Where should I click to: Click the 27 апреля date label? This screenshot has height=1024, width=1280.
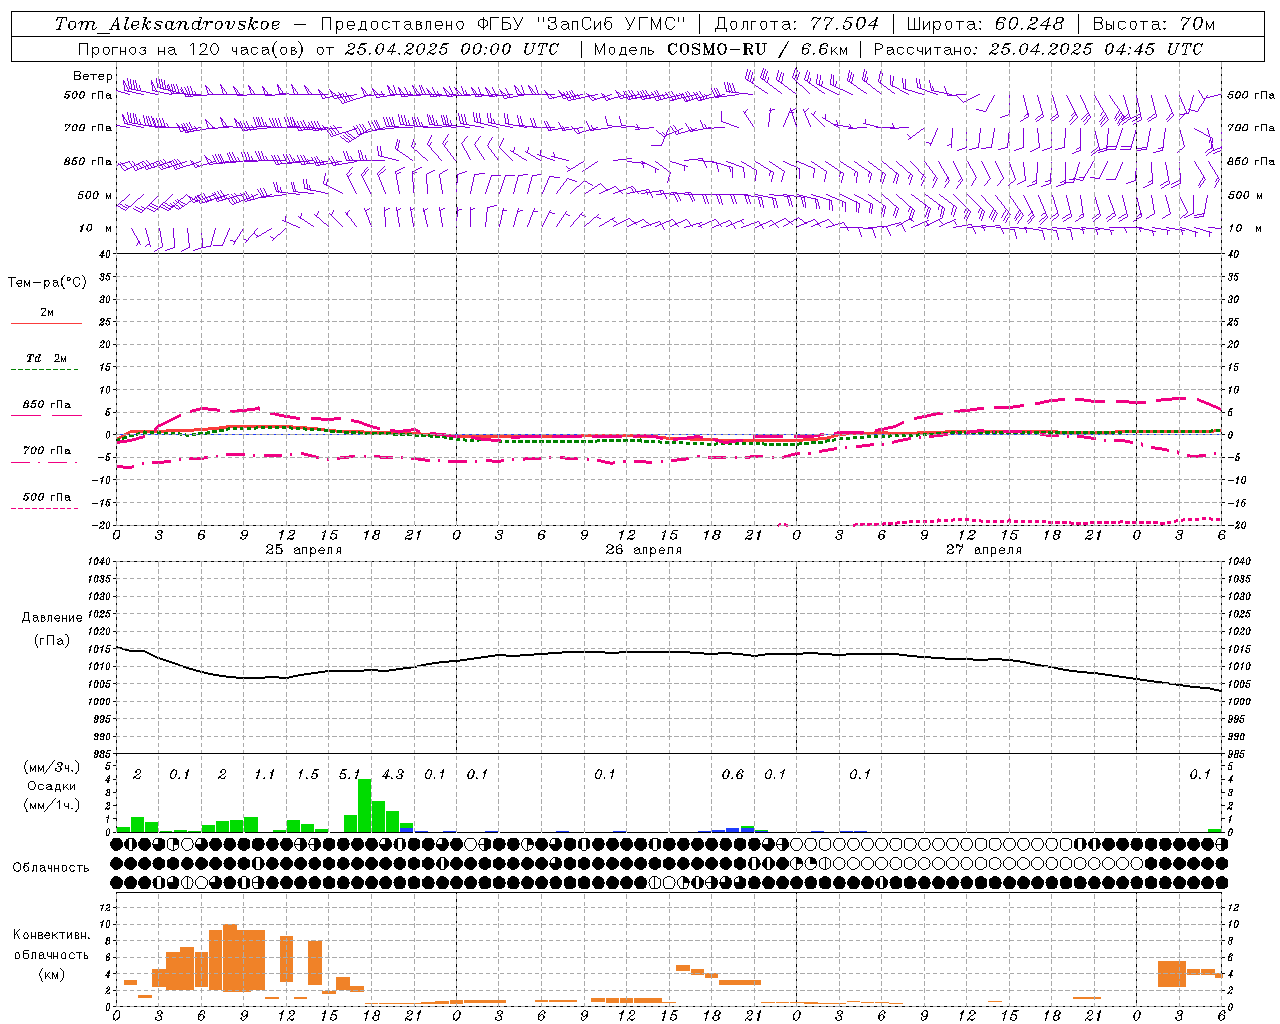pos(984,550)
